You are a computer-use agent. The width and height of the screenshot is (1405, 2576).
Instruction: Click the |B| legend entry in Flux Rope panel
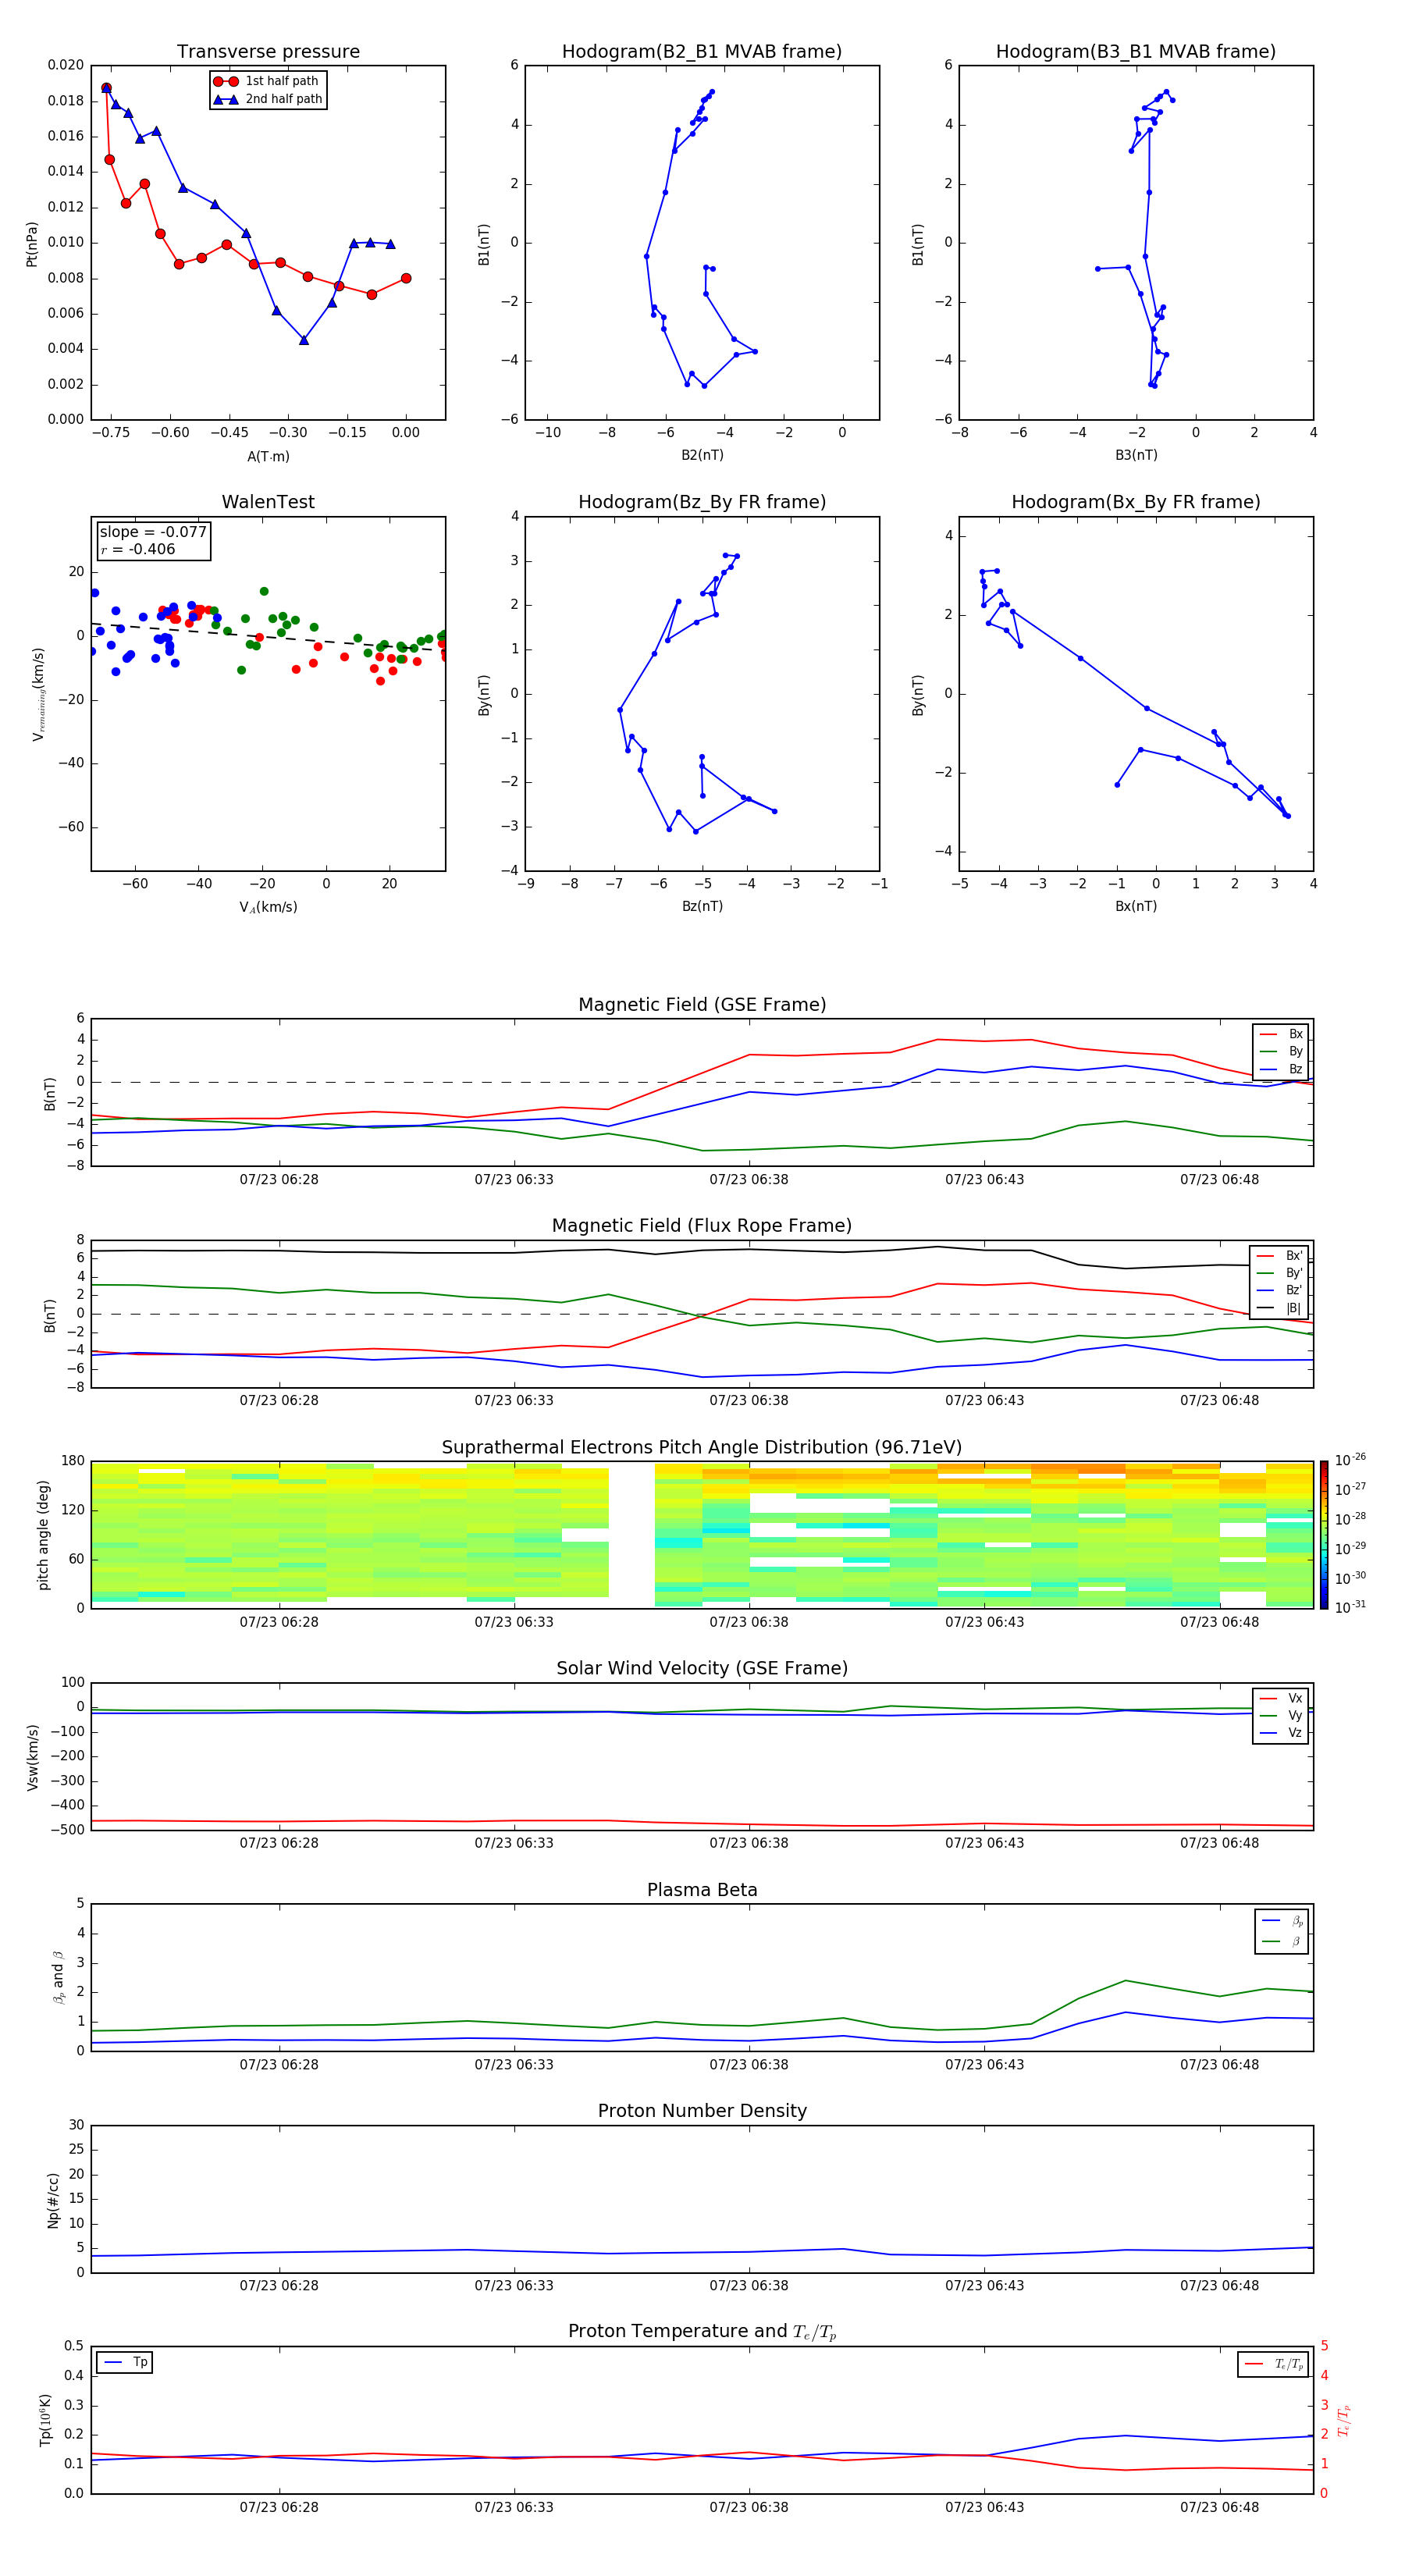1280,1308
